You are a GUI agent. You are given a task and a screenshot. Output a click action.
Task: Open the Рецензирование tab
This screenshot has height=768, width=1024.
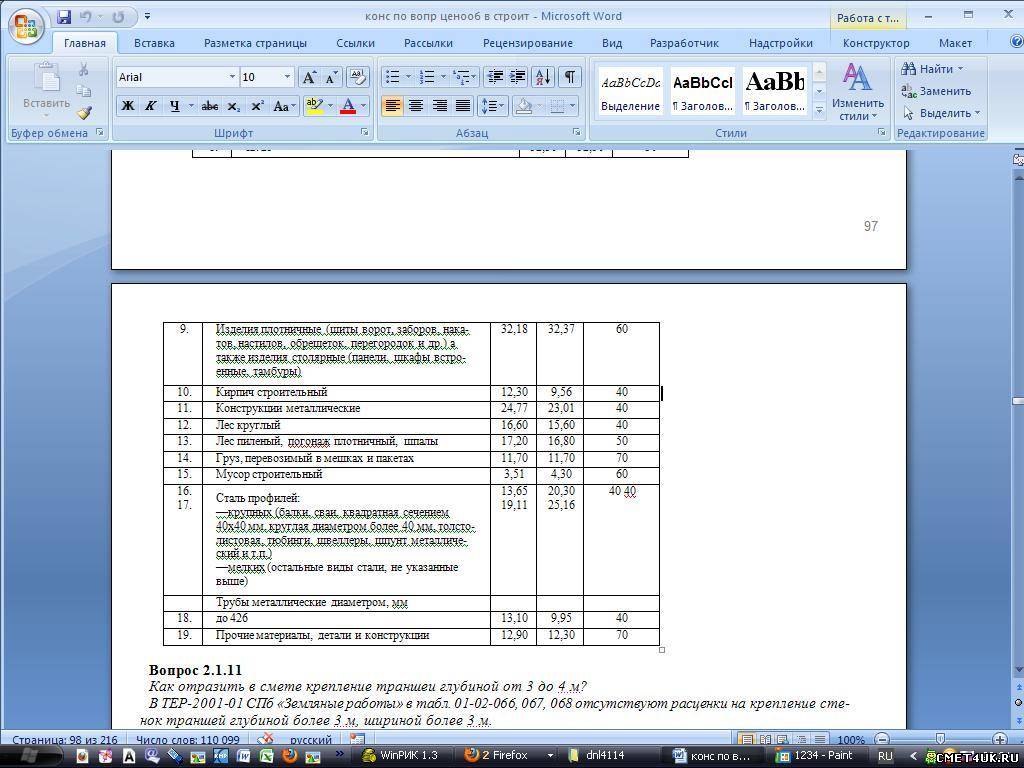click(528, 43)
